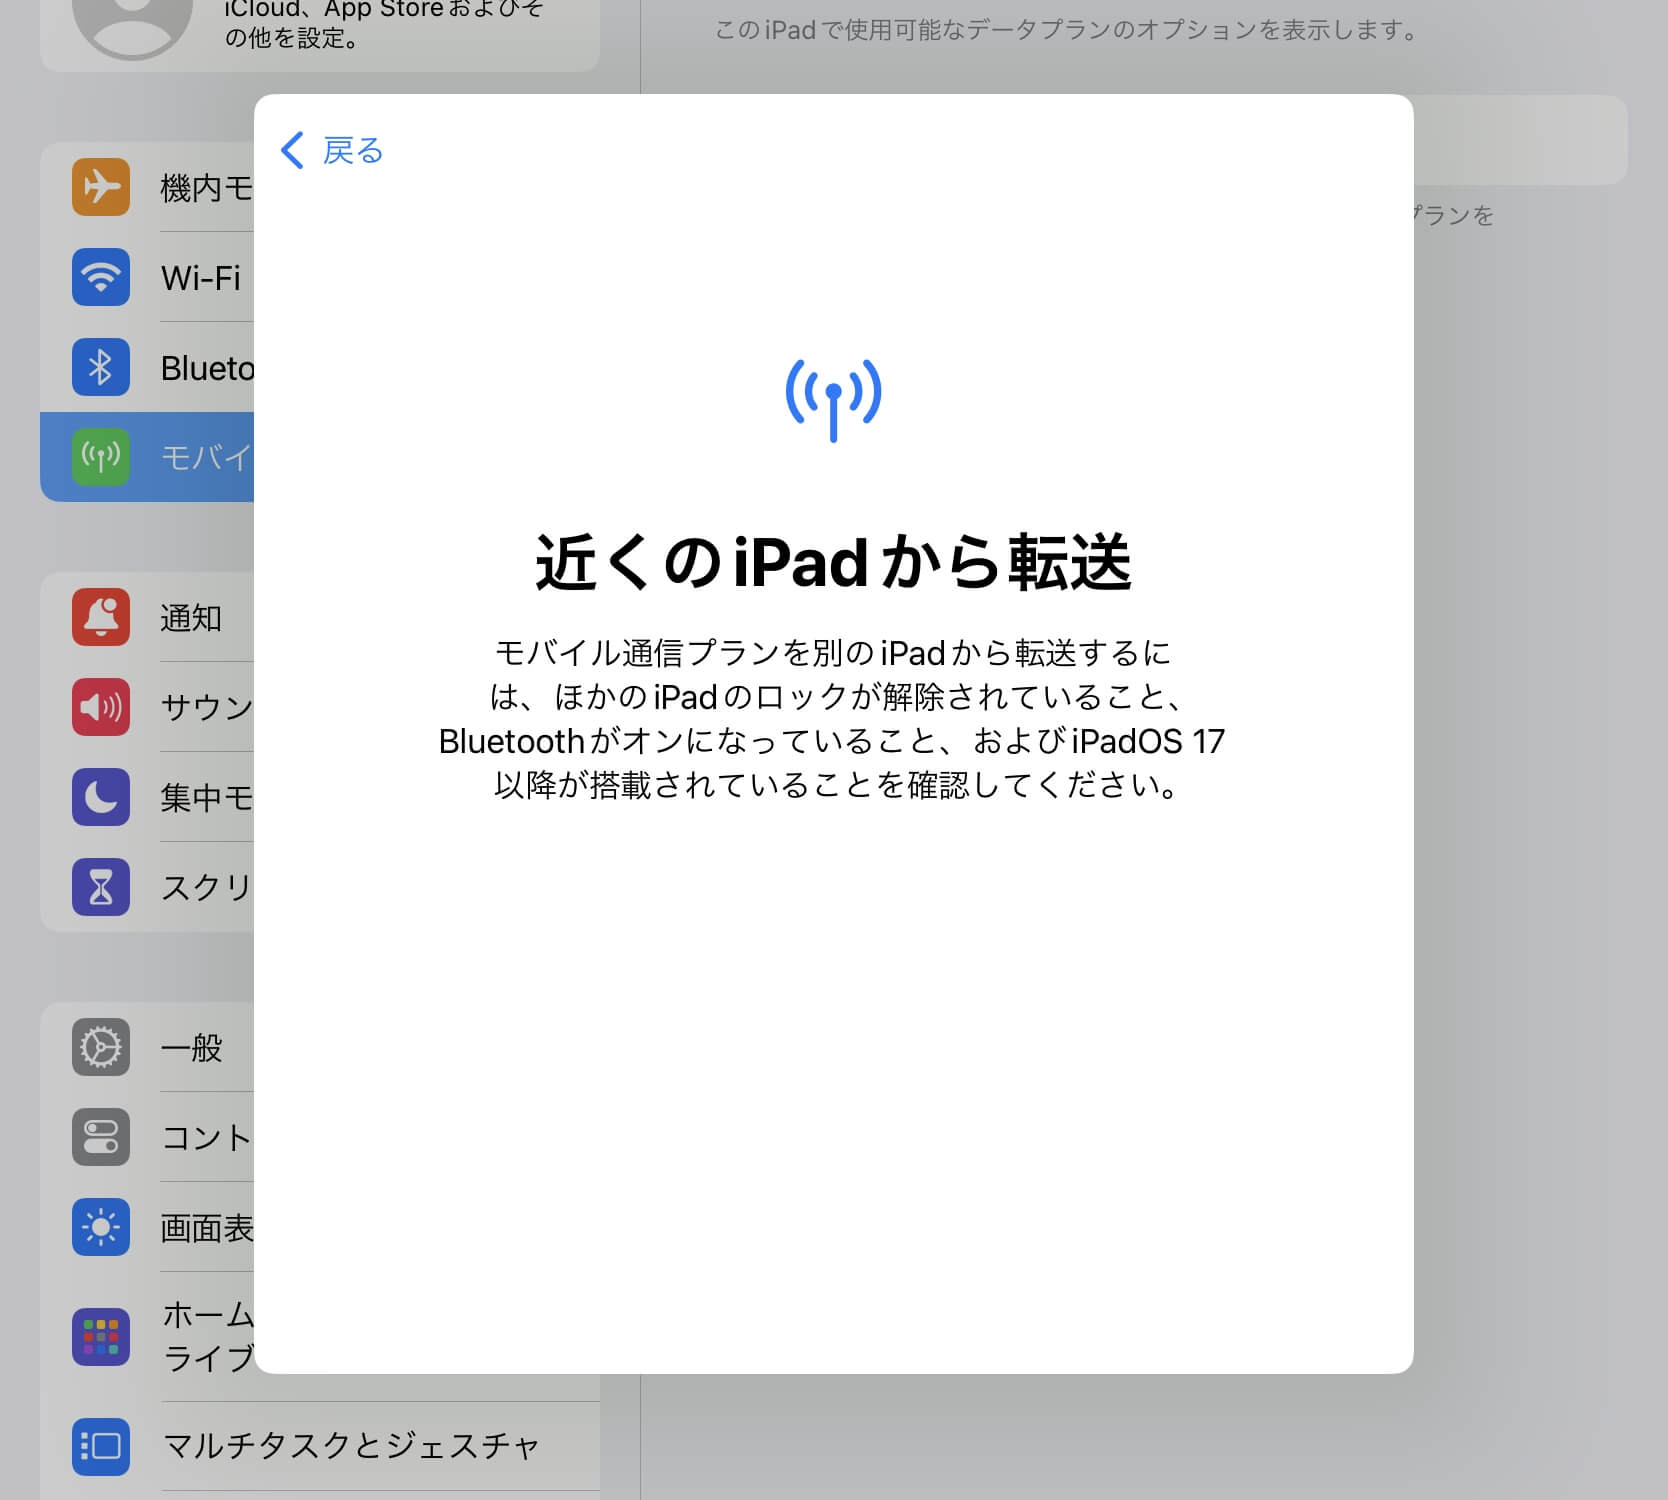Tap the blue back chevron arrow
Image resolution: width=1668 pixels, height=1500 pixels.
click(x=292, y=150)
